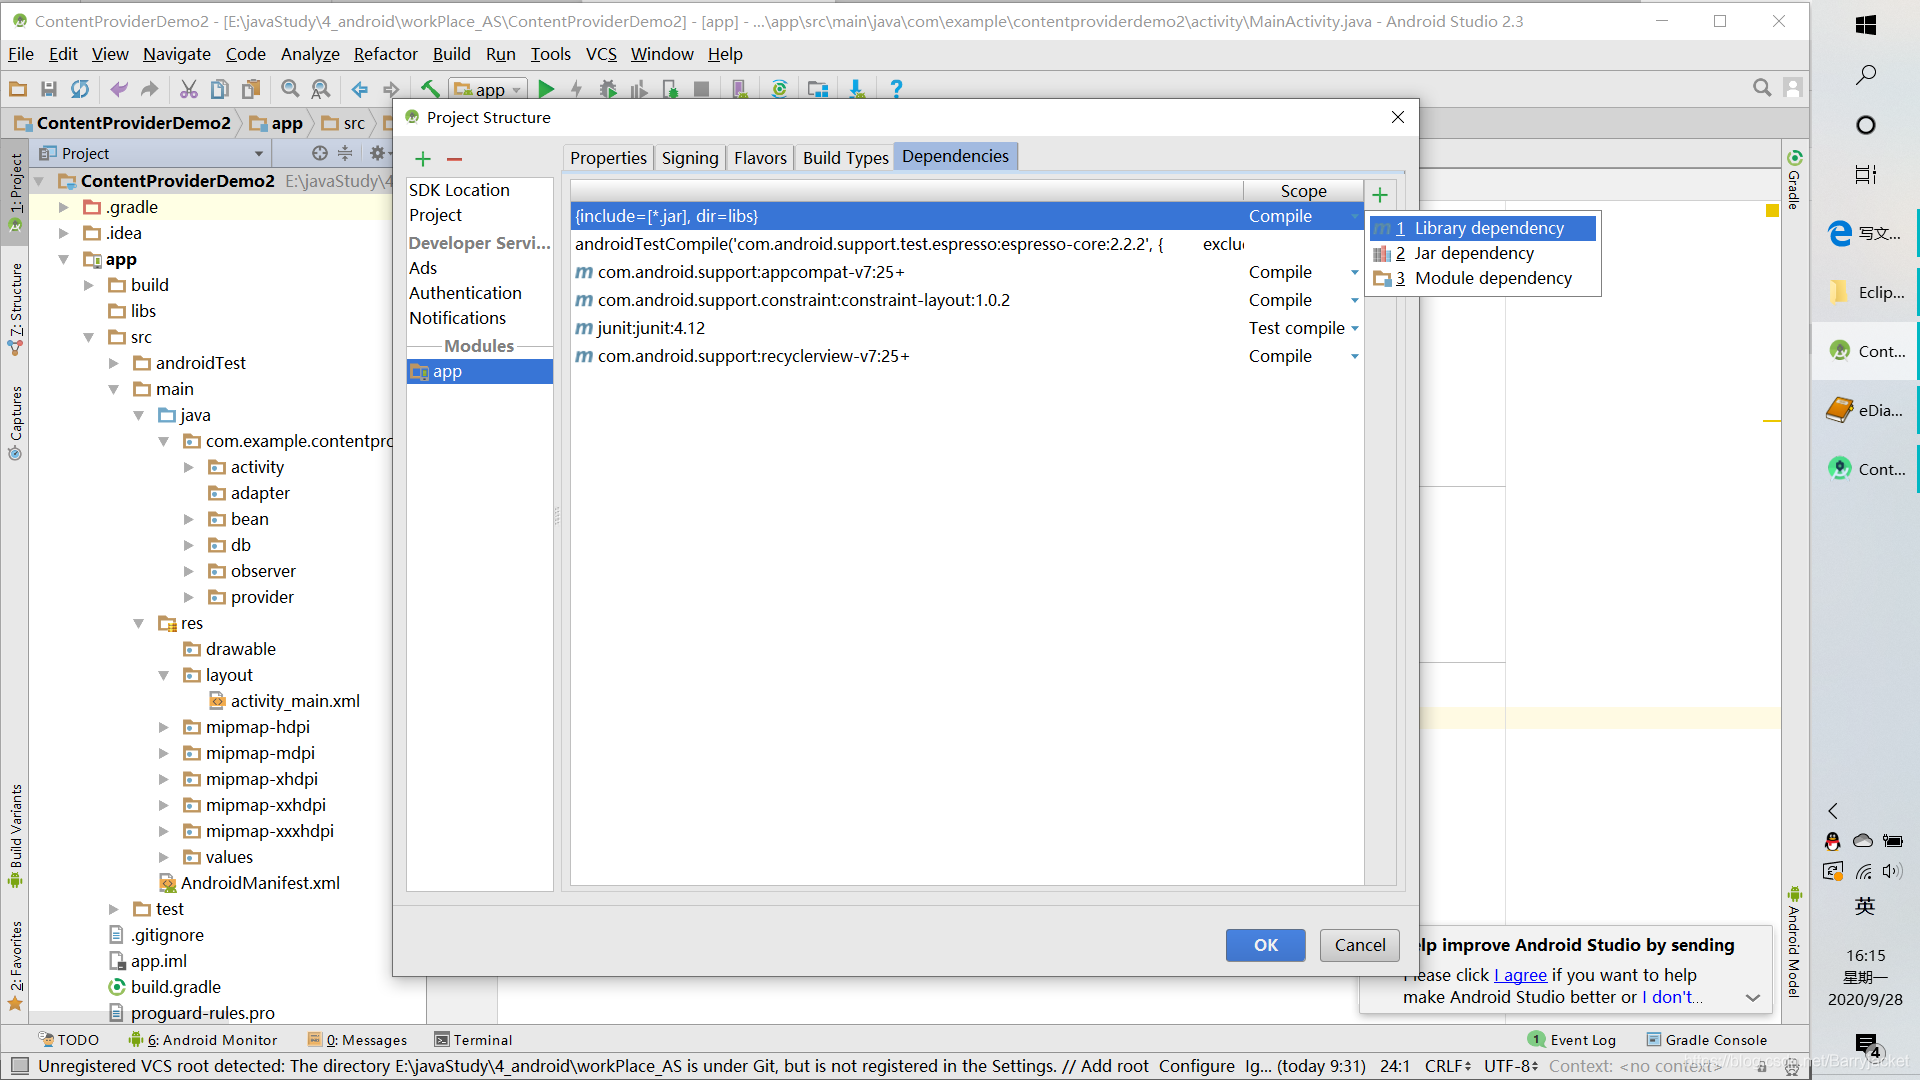Open the Refactor menu

385,54
